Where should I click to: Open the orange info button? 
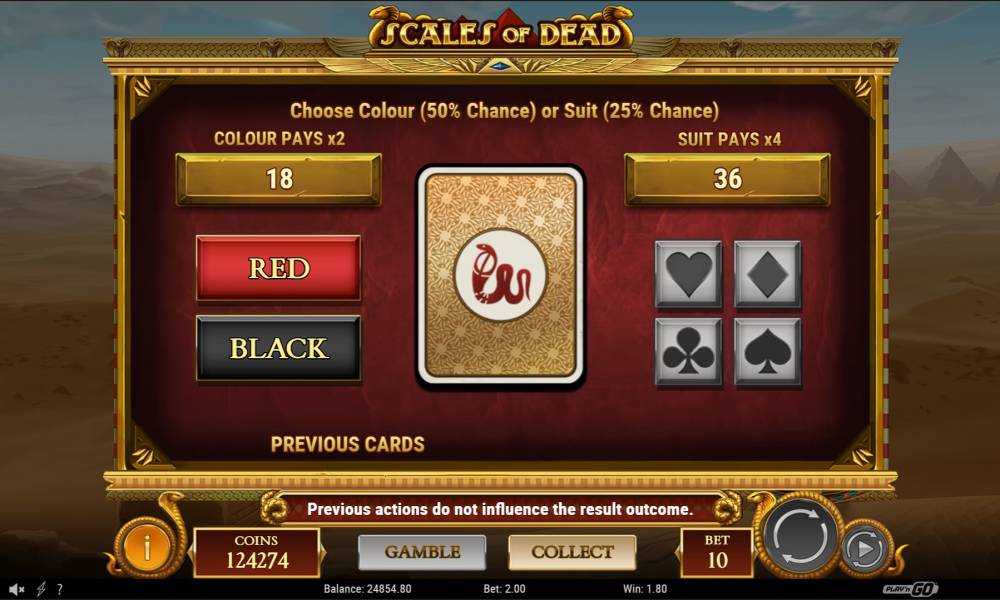(x=147, y=547)
